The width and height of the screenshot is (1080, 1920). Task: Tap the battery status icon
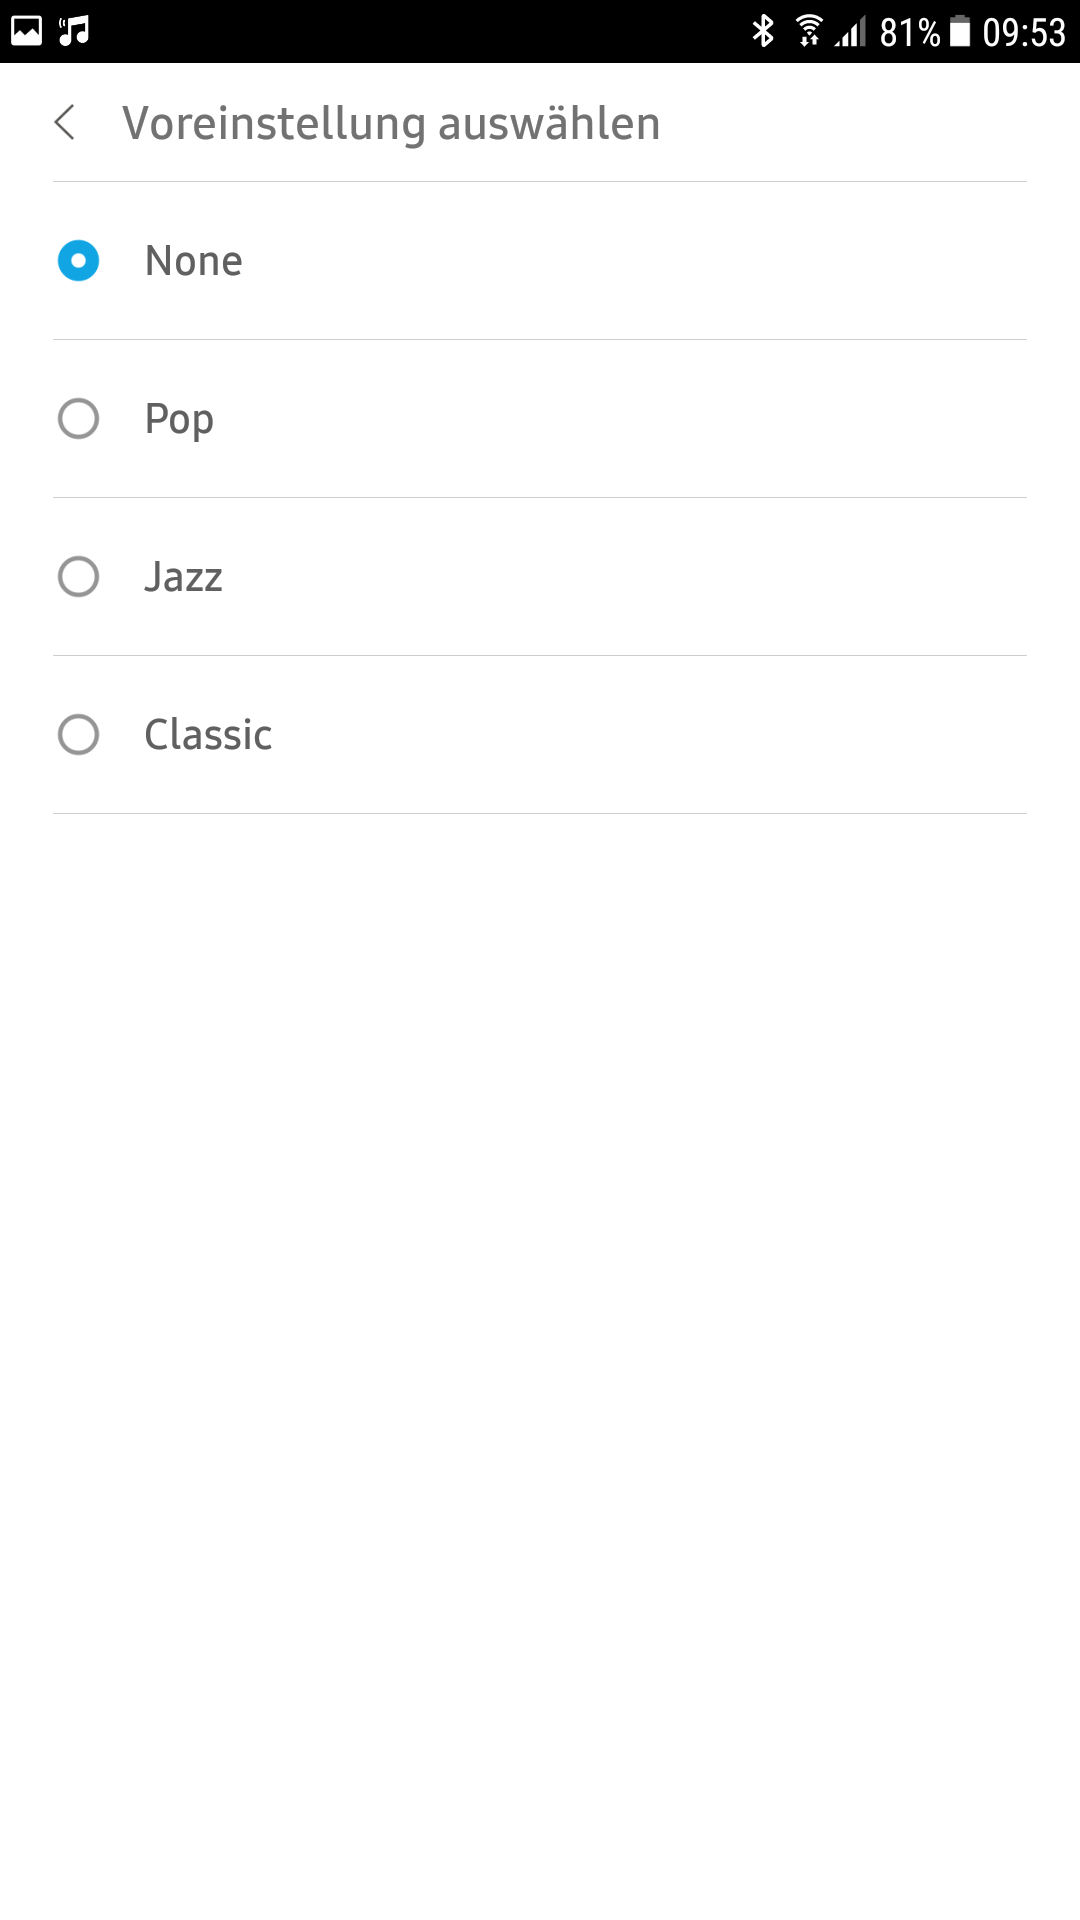pyautogui.click(x=960, y=31)
